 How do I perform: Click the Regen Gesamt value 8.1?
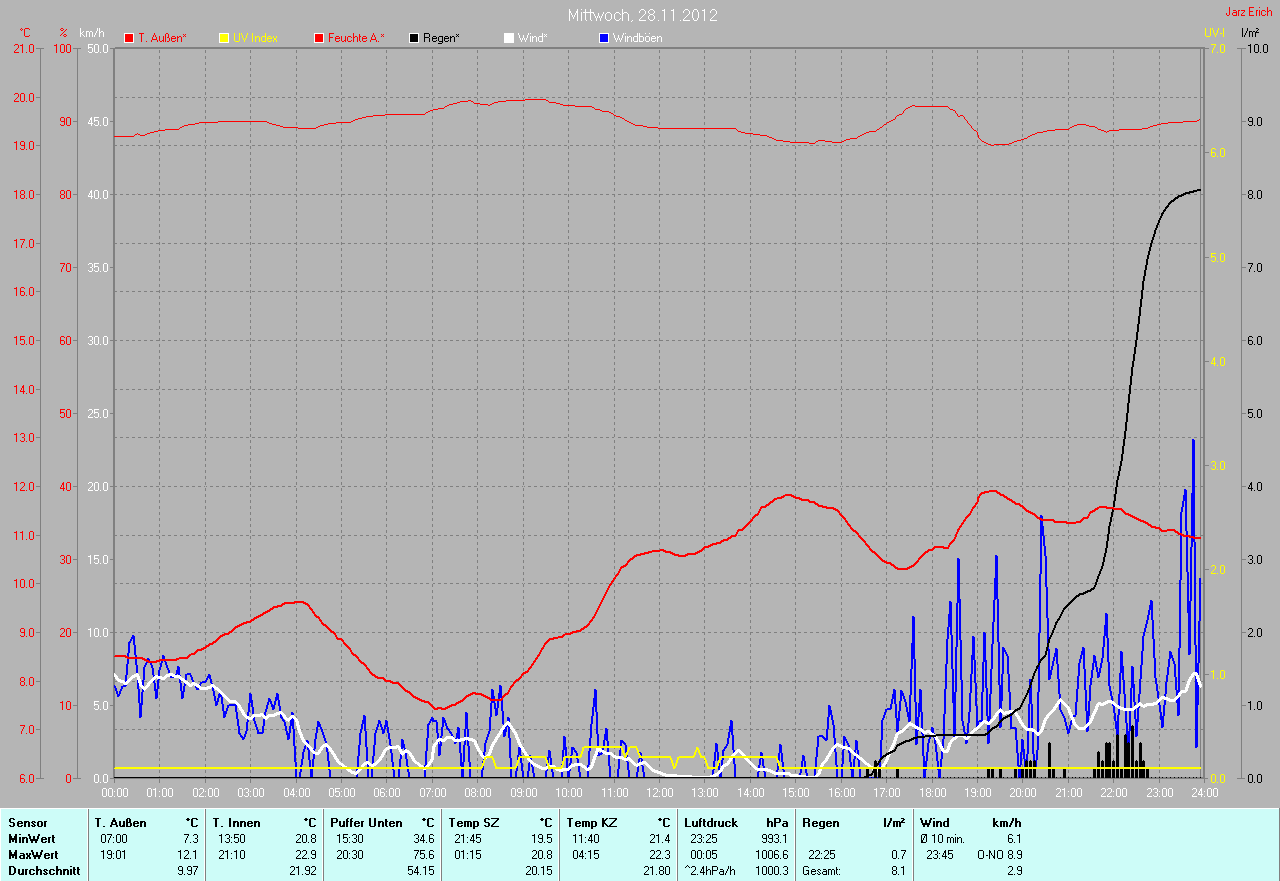(897, 871)
